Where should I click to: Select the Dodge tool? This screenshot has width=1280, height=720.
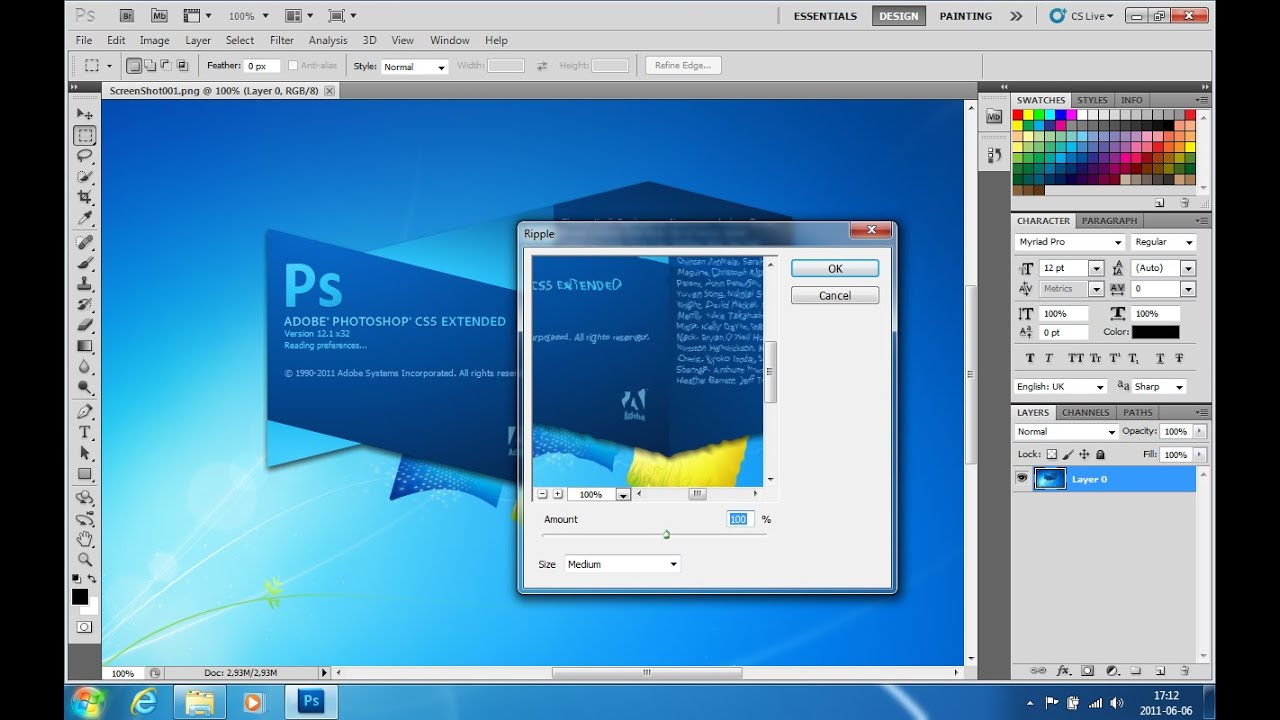pos(85,388)
